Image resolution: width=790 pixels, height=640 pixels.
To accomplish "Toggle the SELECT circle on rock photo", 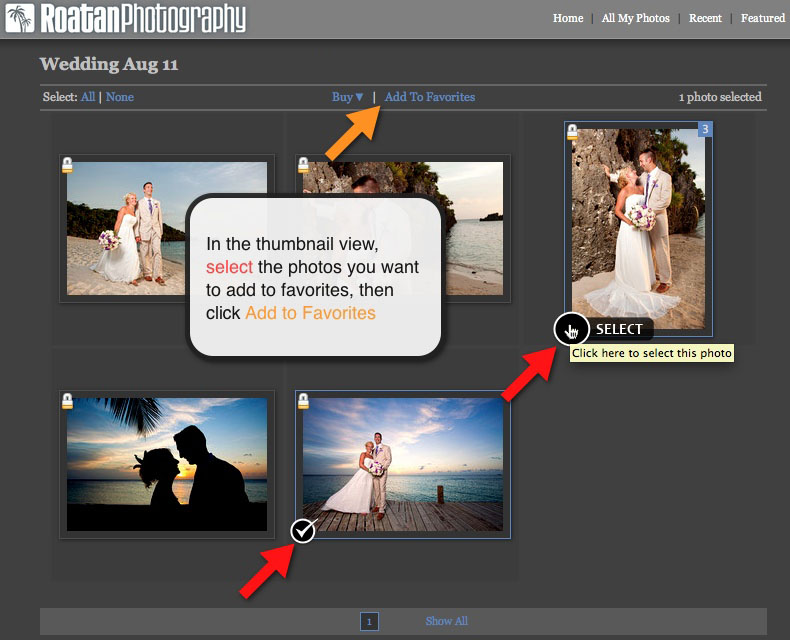I will (571, 328).
